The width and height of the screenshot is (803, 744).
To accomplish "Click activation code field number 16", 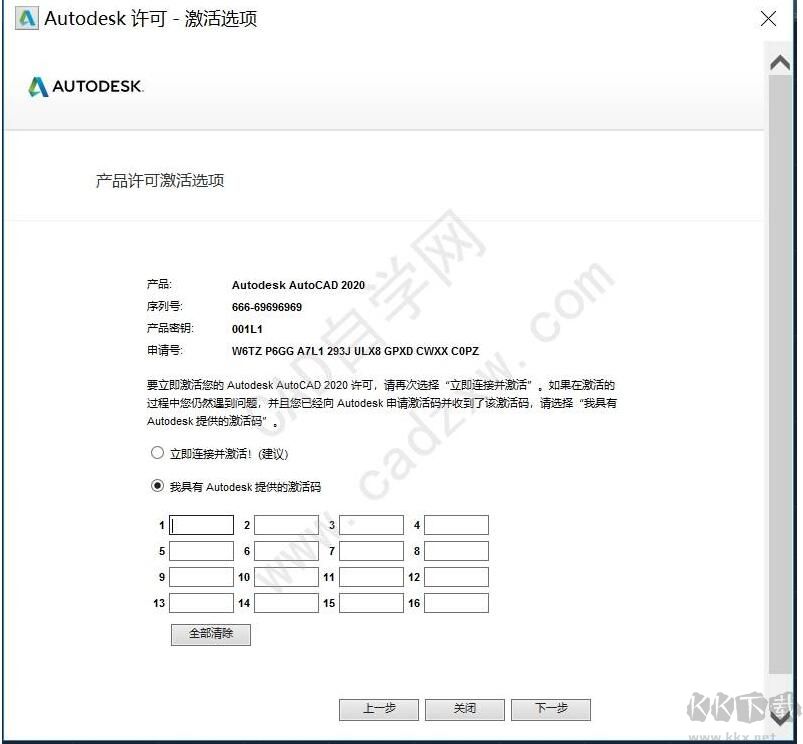I will point(456,602).
